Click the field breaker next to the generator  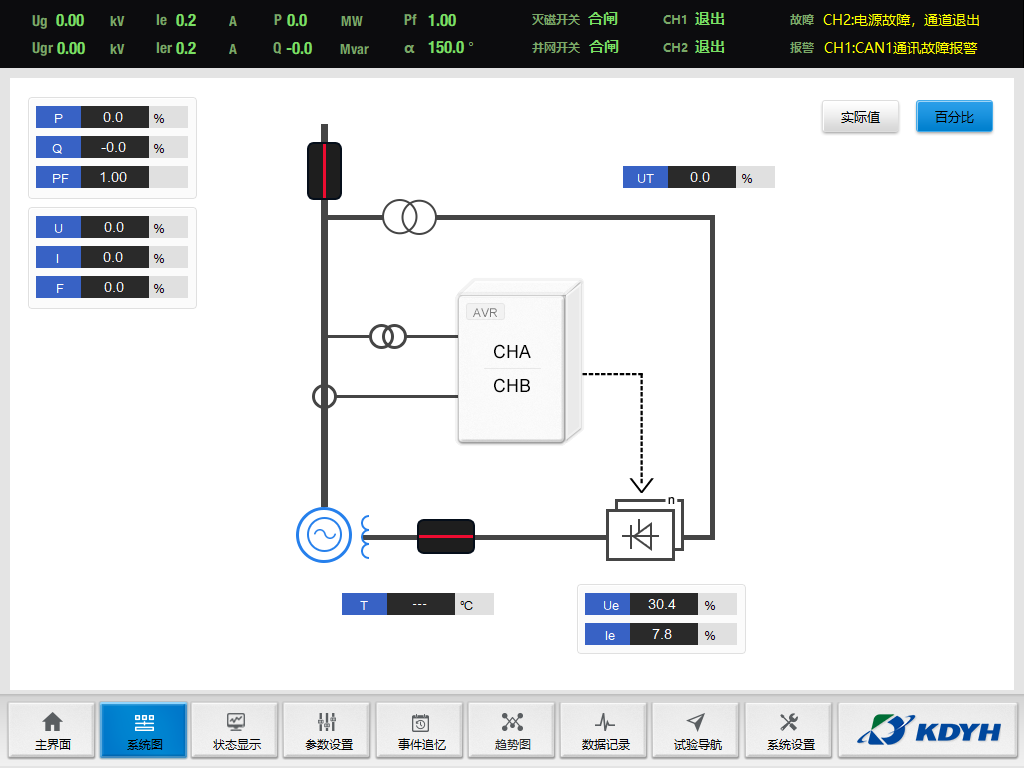pos(445,536)
